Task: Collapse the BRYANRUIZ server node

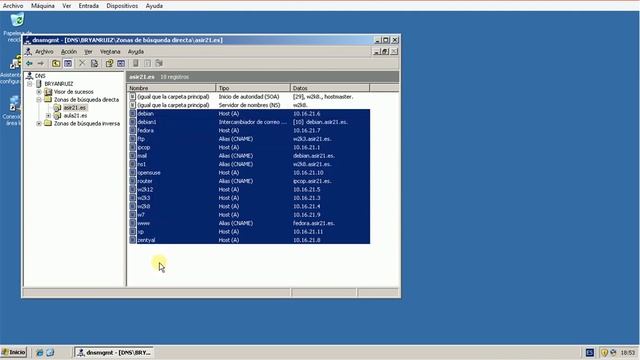Action: pyautogui.click(x=29, y=84)
